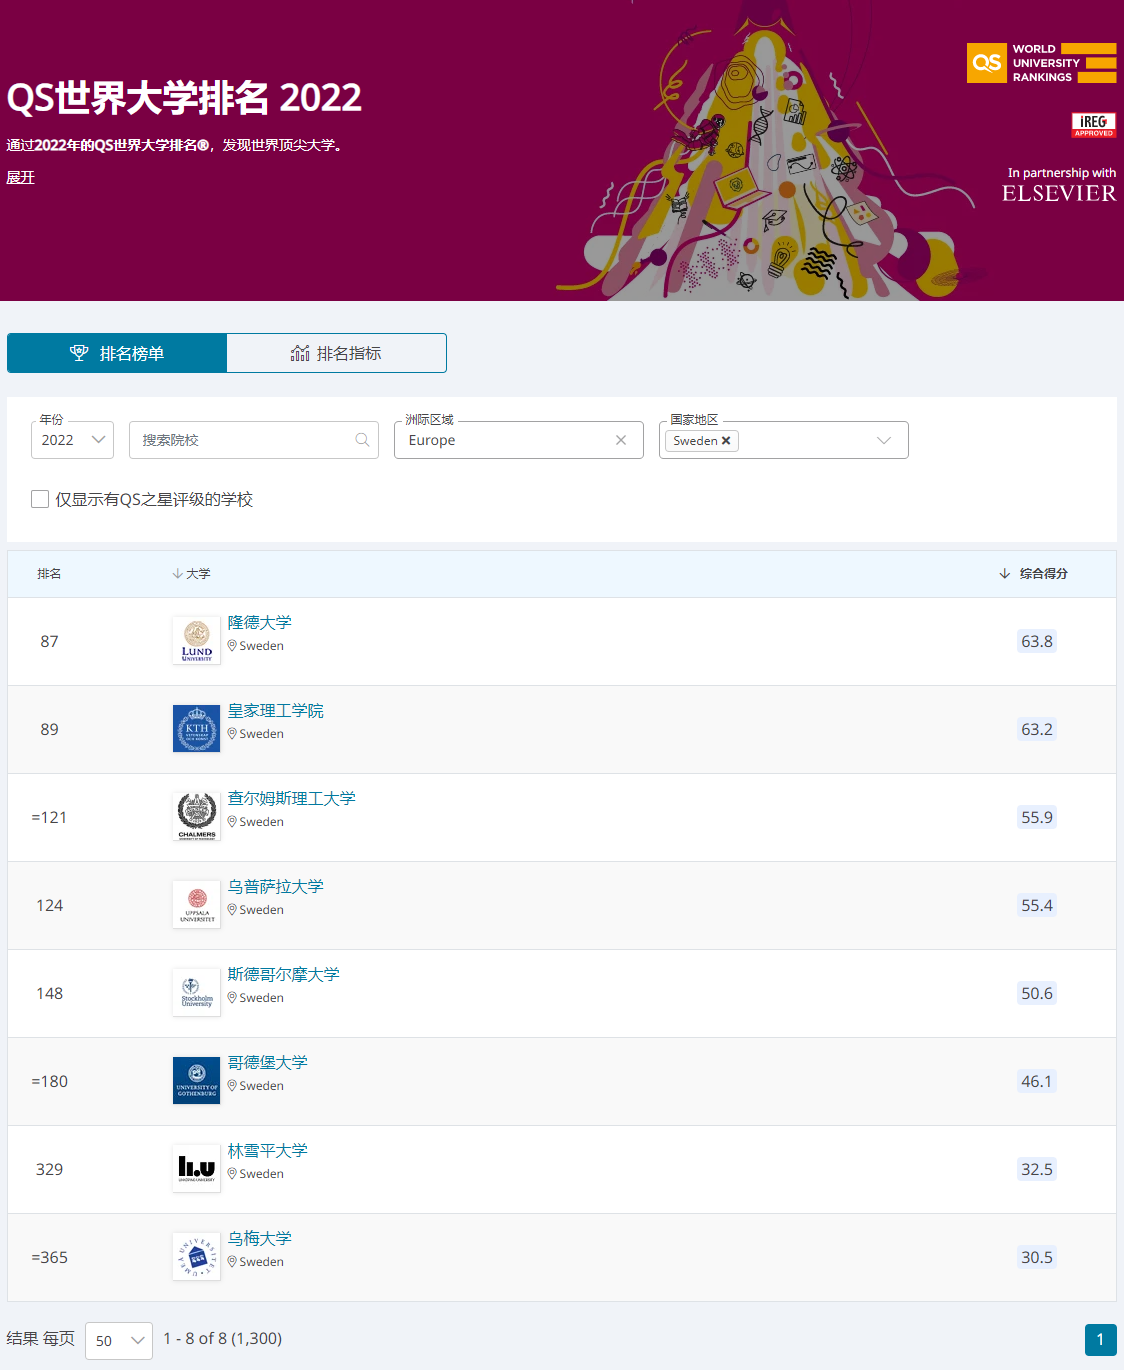Open the 洲际区域 Europe dropdown
Viewport: 1124px width, 1370px height.
point(519,440)
